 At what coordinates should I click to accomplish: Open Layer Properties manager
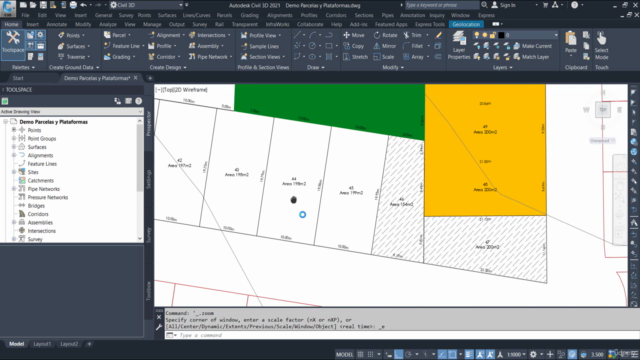[459, 45]
